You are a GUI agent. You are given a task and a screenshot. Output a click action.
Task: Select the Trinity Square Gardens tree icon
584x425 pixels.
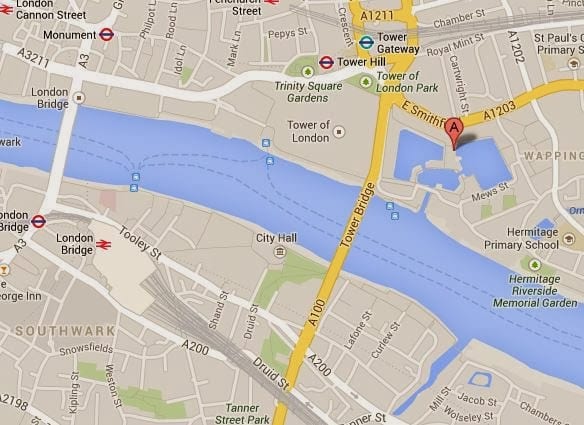[308, 72]
